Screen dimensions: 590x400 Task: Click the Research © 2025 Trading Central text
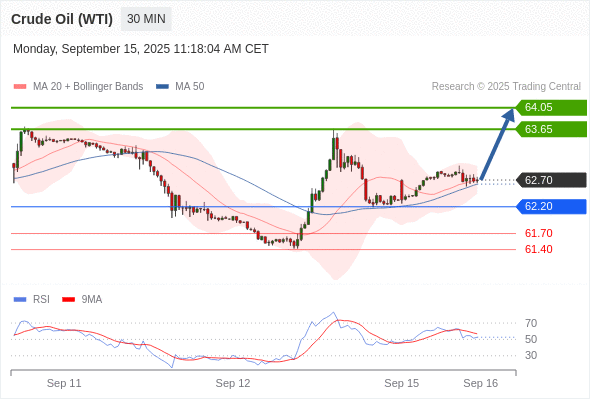(506, 87)
